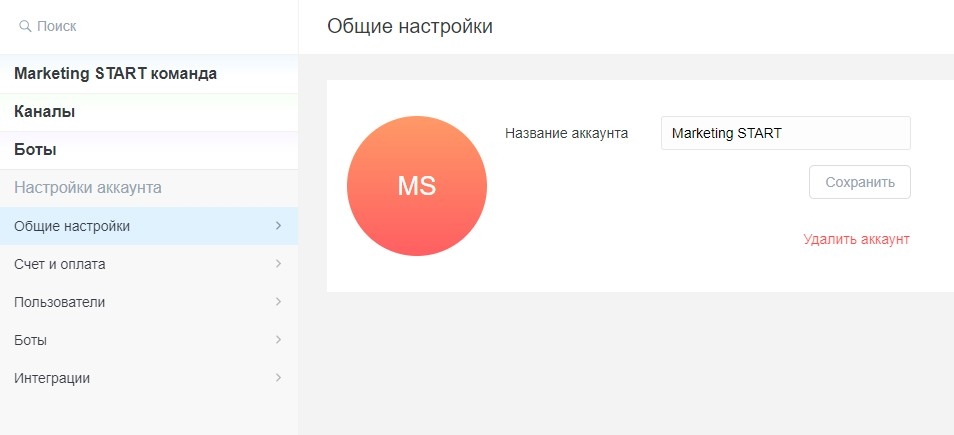Viewport: 954px width, 435px height.
Task: Click chevron arrow beside Общие настройки
Action: [278, 226]
